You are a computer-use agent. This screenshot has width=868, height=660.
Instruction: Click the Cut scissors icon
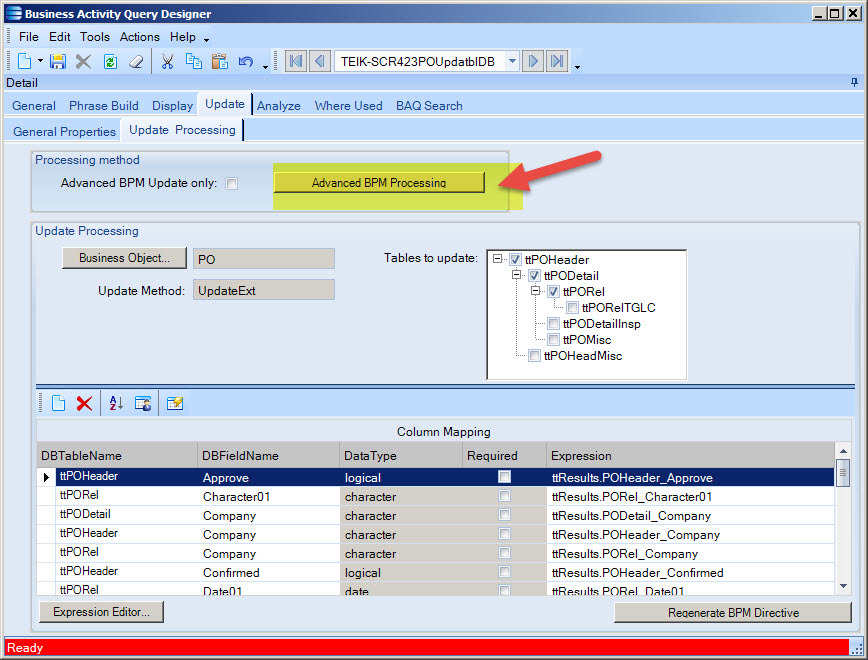168,62
